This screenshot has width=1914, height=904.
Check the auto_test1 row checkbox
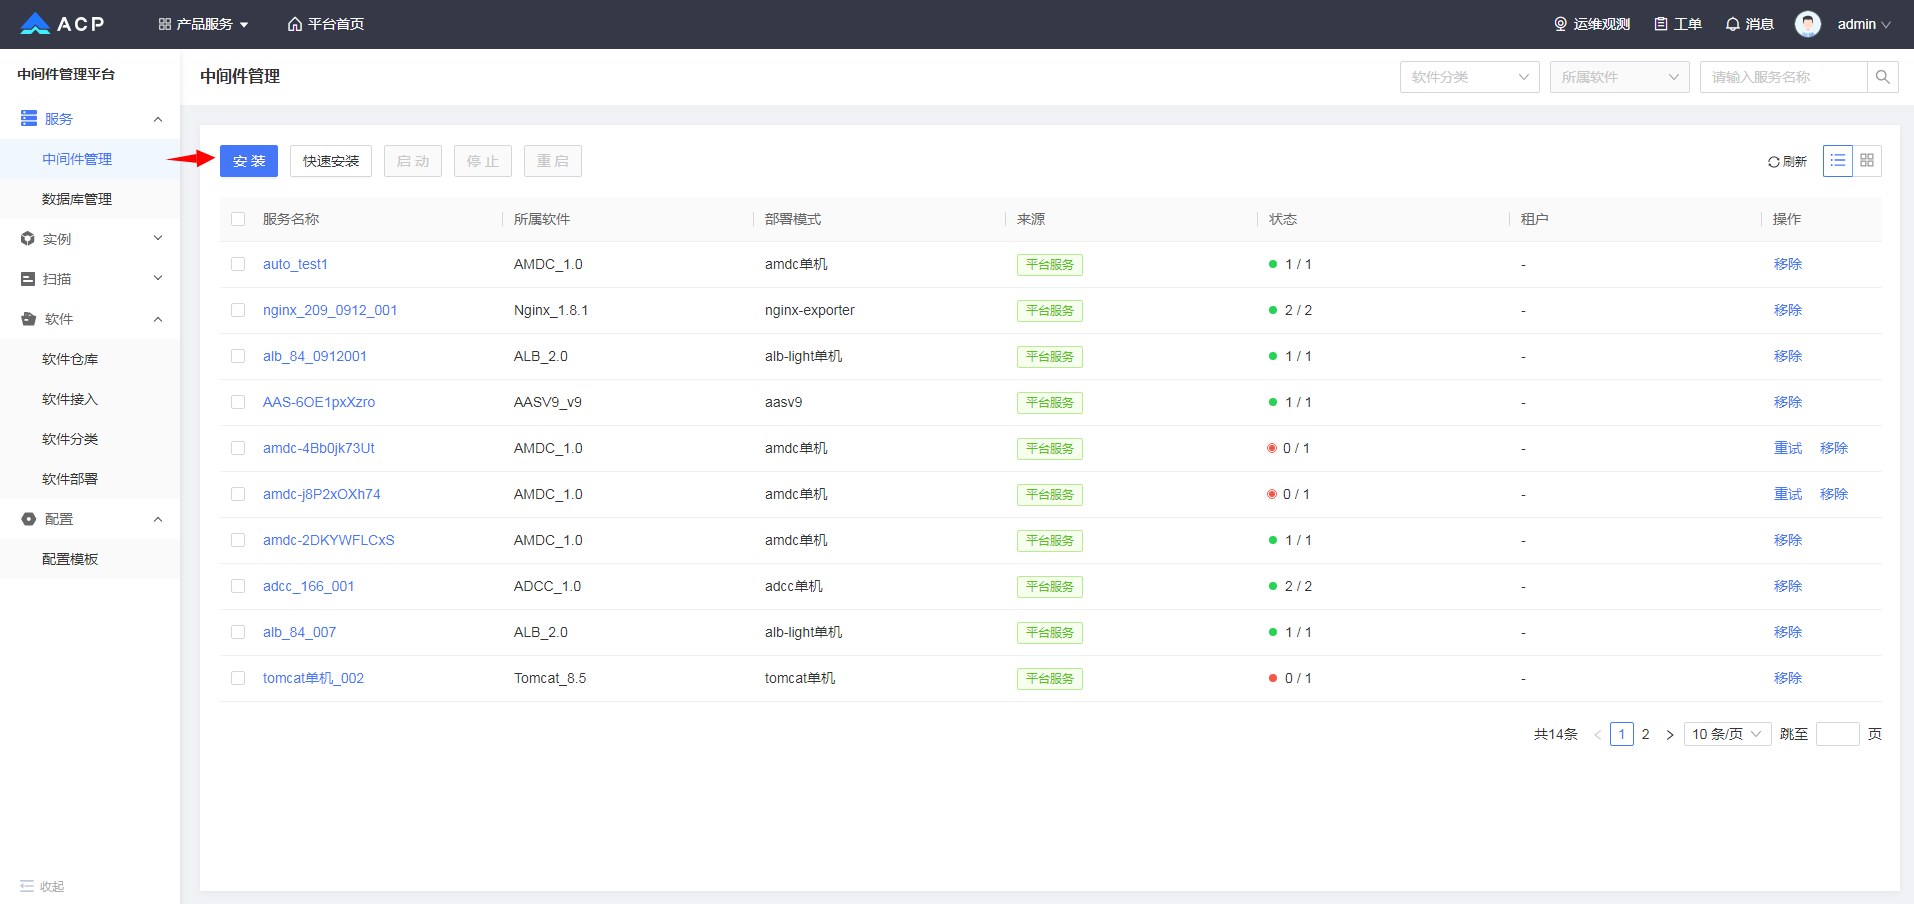tap(238, 264)
